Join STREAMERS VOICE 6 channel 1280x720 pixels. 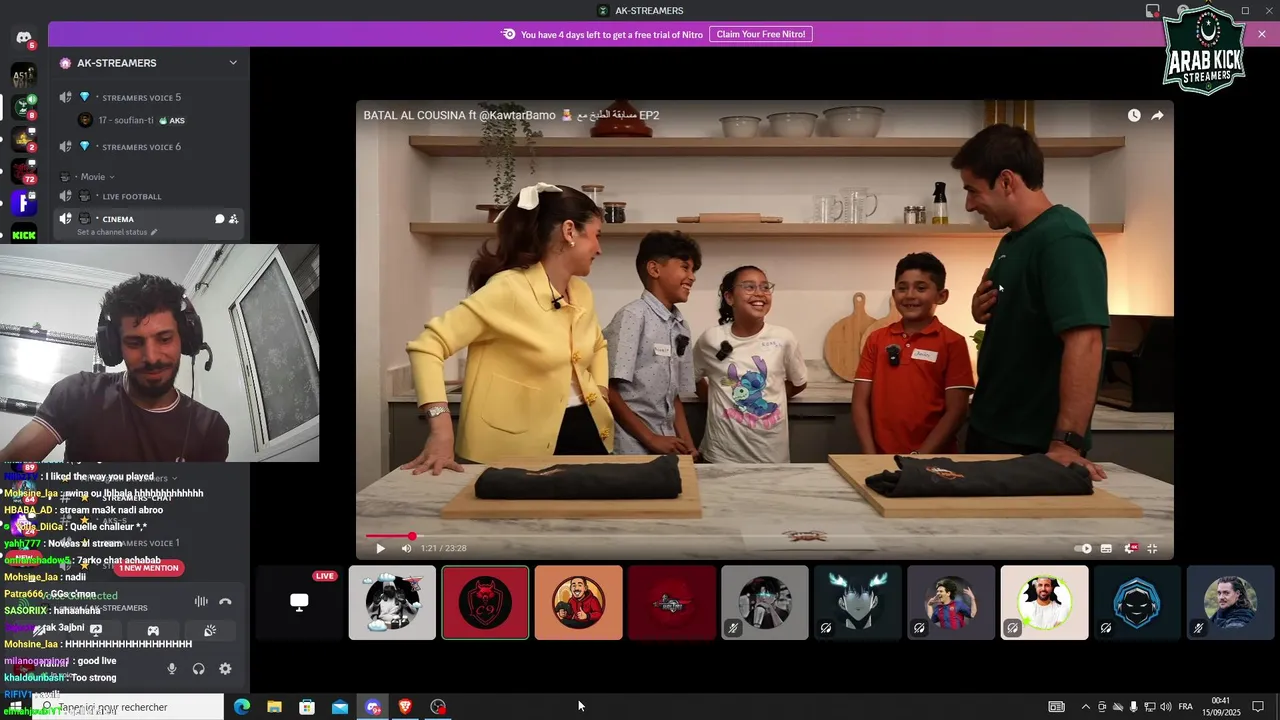(x=149, y=147)
